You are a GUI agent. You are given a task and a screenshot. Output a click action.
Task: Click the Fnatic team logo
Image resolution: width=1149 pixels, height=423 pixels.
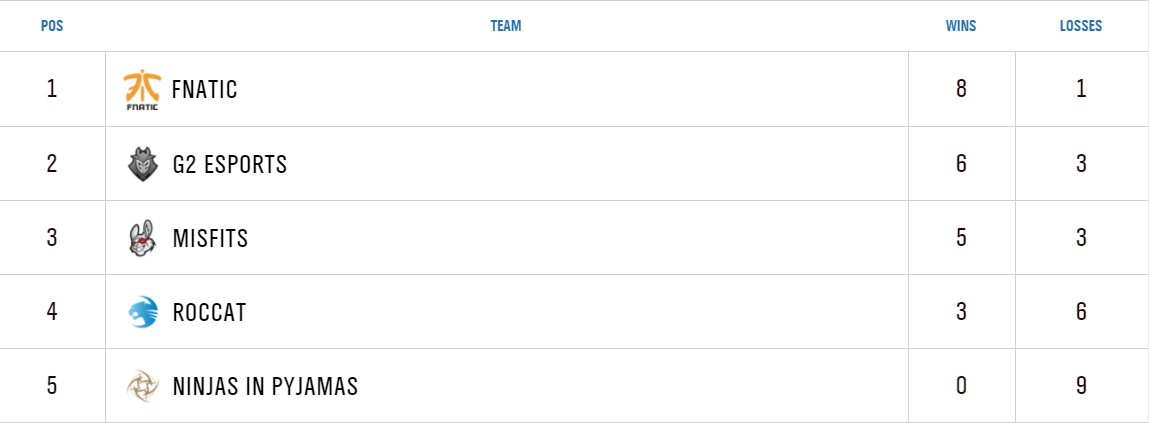coord(142,90)
